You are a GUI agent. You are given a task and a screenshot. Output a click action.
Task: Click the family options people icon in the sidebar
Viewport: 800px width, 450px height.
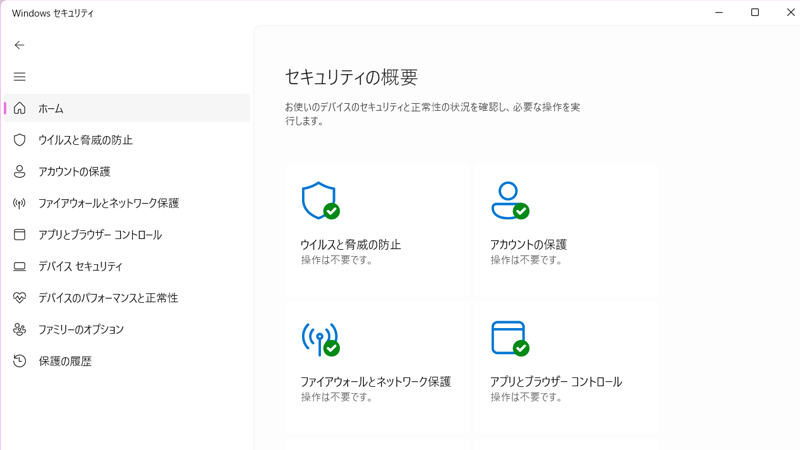(19, 329)
